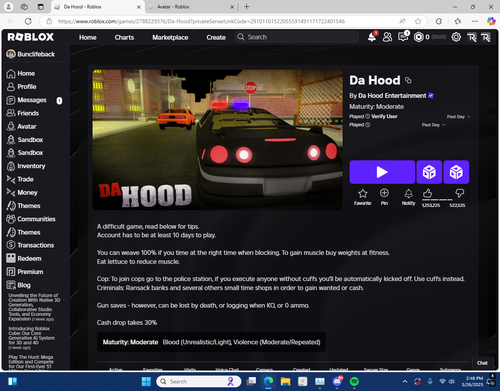Viewport: 500px width, 391px height.
Task: Like the game with thumbs up
Action: click(x=428, y=193)
